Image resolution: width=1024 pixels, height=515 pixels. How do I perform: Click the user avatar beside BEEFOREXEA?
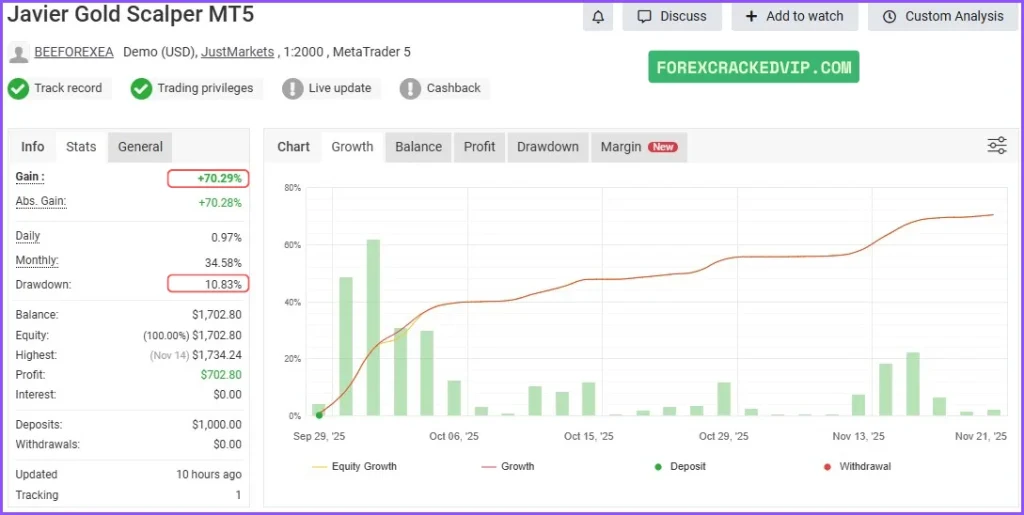pyautogui.click(x=18, y=52)
